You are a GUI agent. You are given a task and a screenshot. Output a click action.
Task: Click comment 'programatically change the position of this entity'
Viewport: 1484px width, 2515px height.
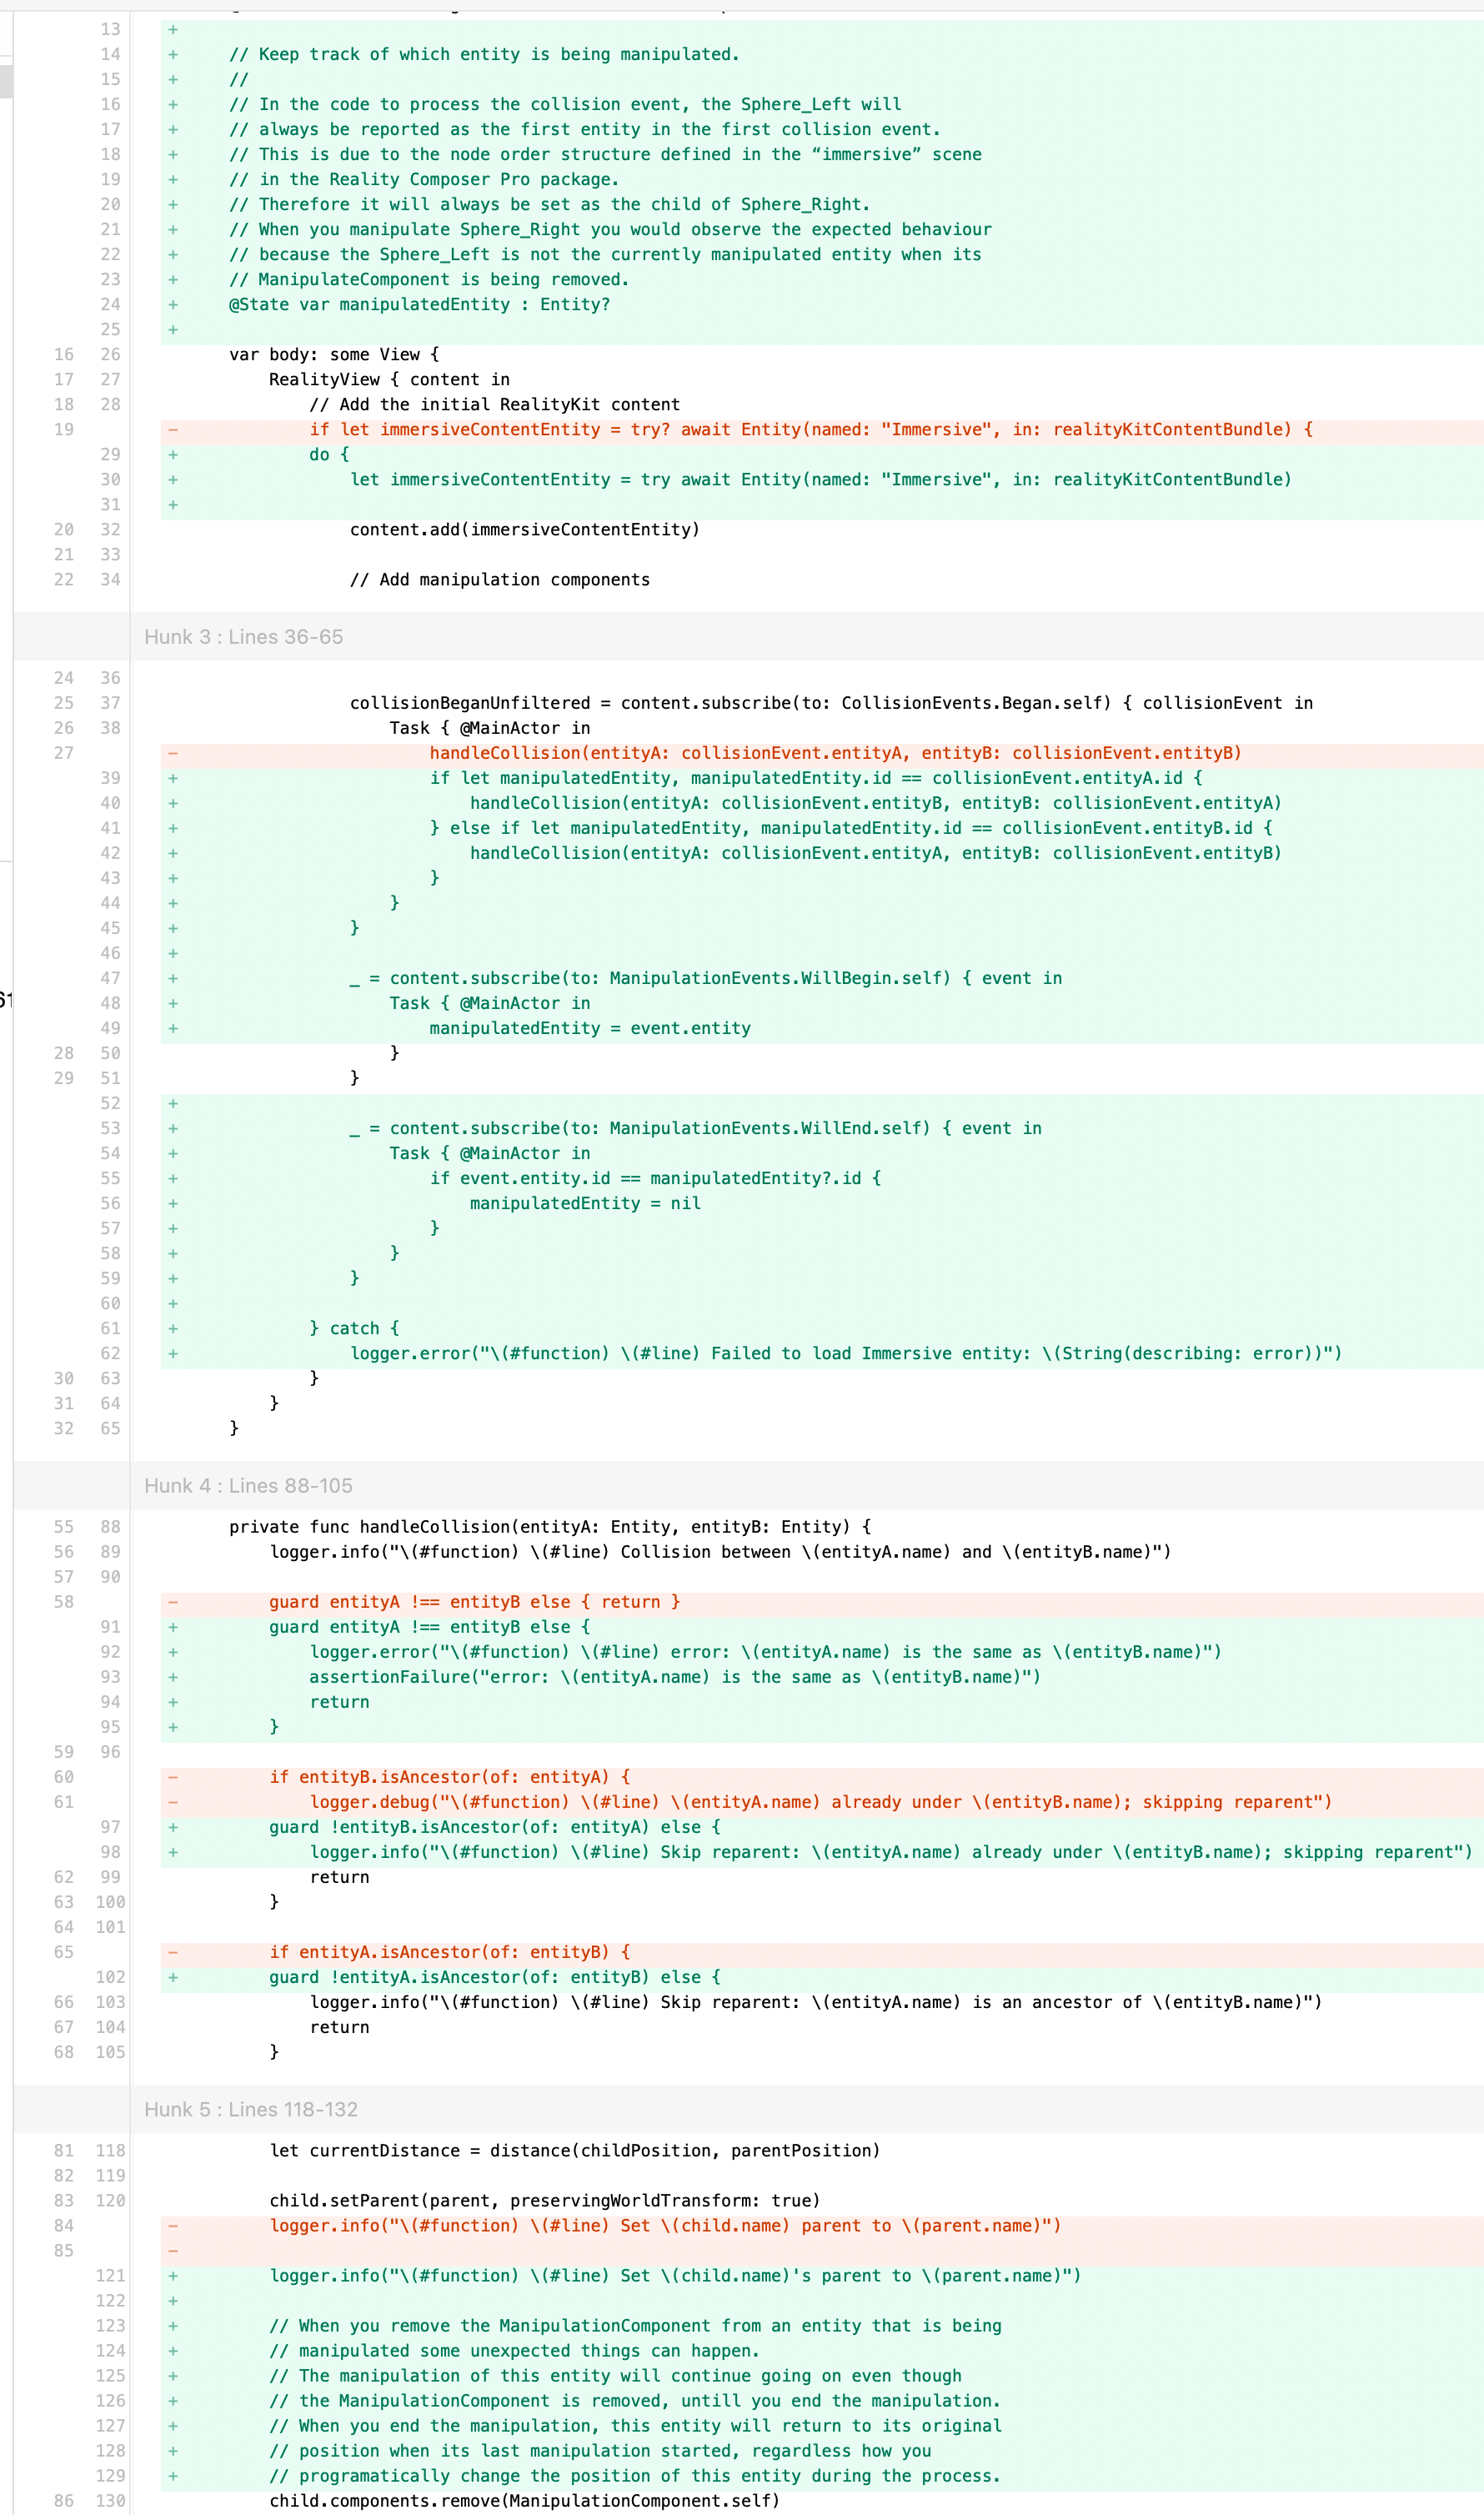tap(635, 2476)
